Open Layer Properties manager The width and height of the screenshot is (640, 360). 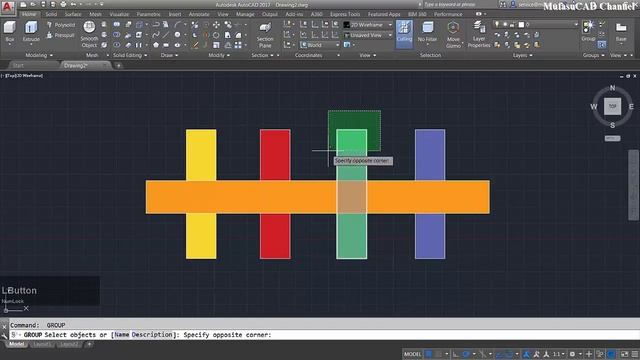[x=479, y=34]
